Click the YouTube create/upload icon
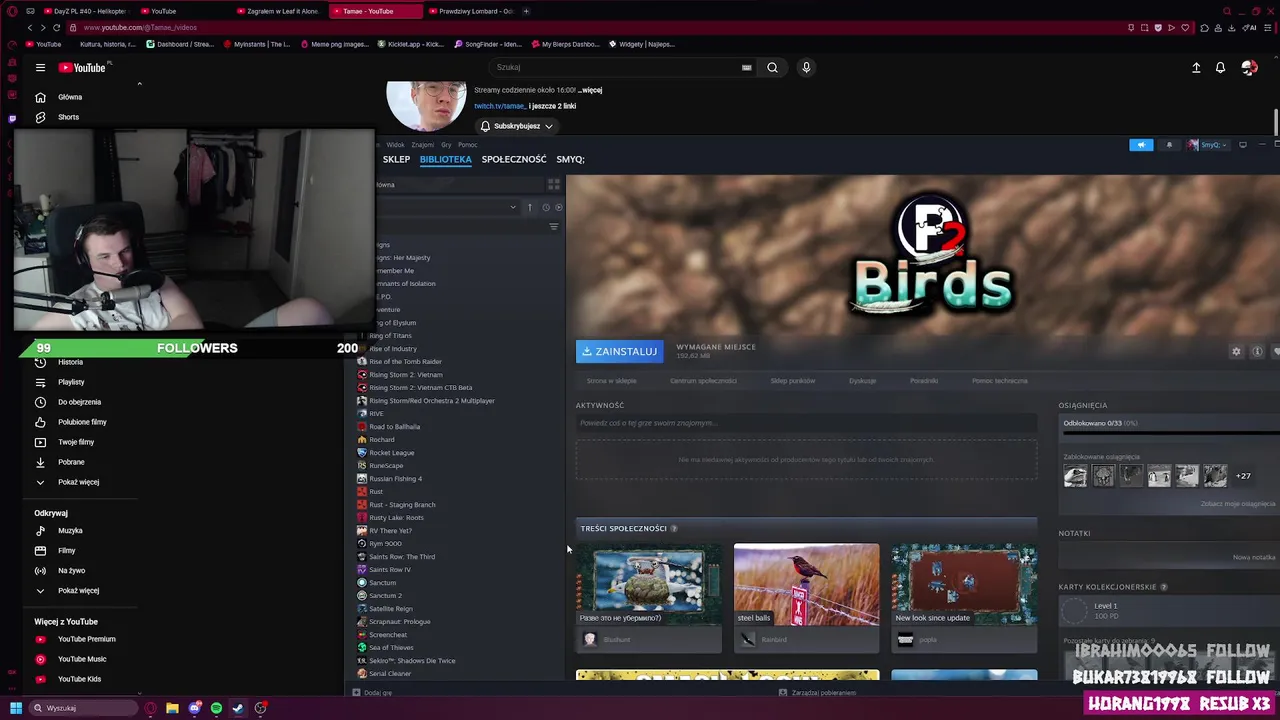The width and height of the screenshot is (1280, 720). click(x=1196, y=67)
